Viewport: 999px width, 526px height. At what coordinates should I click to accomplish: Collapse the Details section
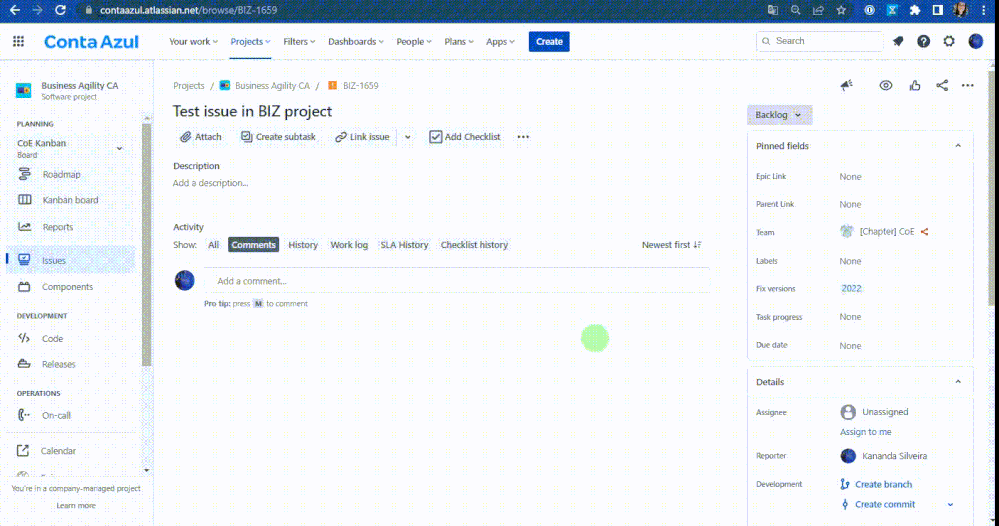tap(958, 382)
